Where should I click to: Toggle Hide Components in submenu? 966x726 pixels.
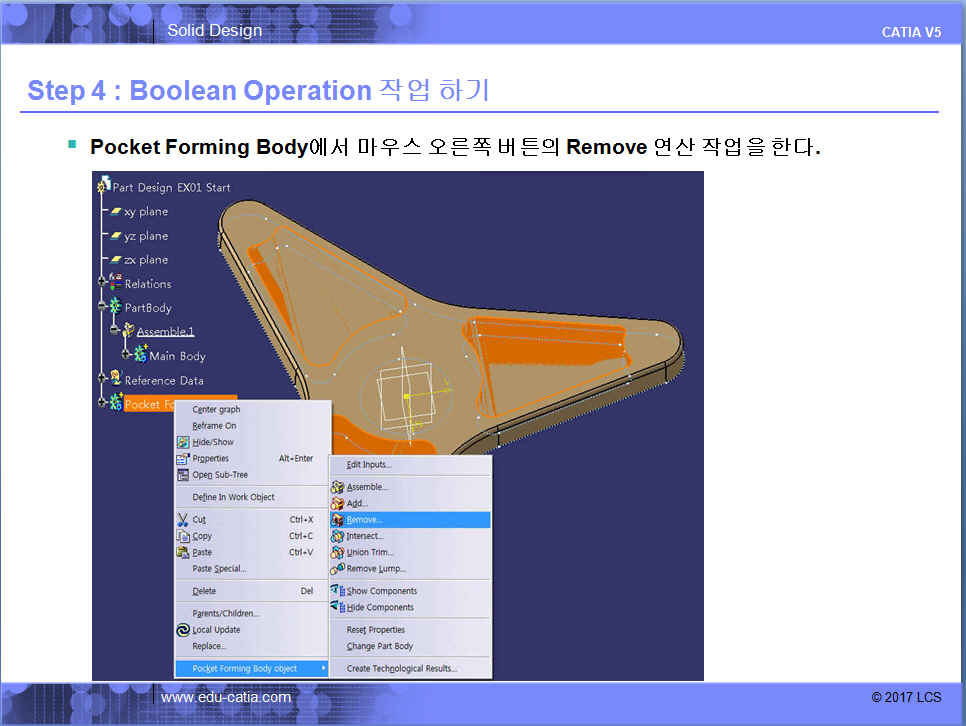[379, 607]
